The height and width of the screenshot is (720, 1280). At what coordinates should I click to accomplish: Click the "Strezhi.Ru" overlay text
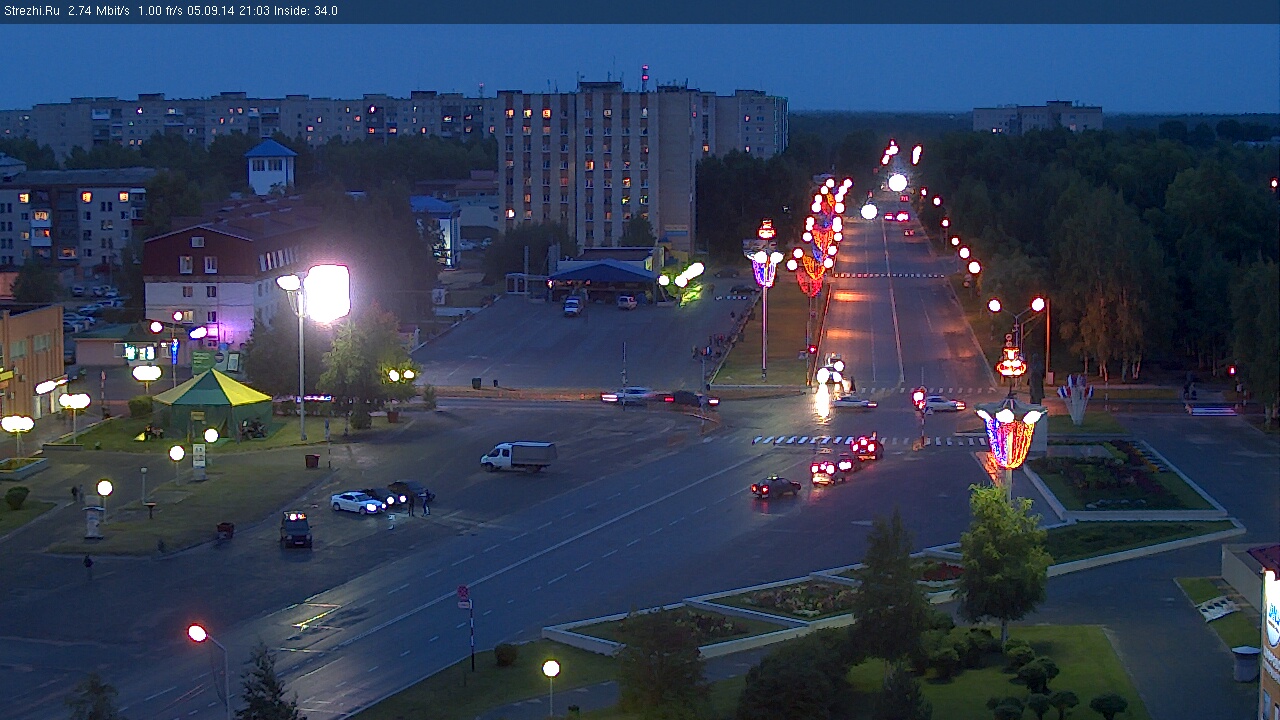point(32,11)
